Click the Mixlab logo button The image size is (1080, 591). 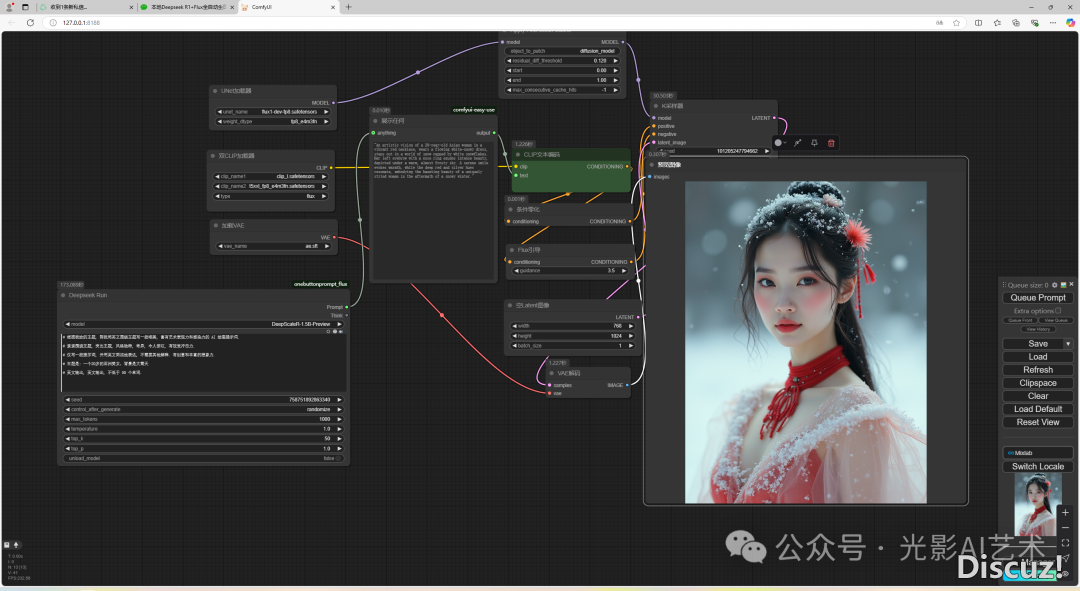[x=1037, y=453]
